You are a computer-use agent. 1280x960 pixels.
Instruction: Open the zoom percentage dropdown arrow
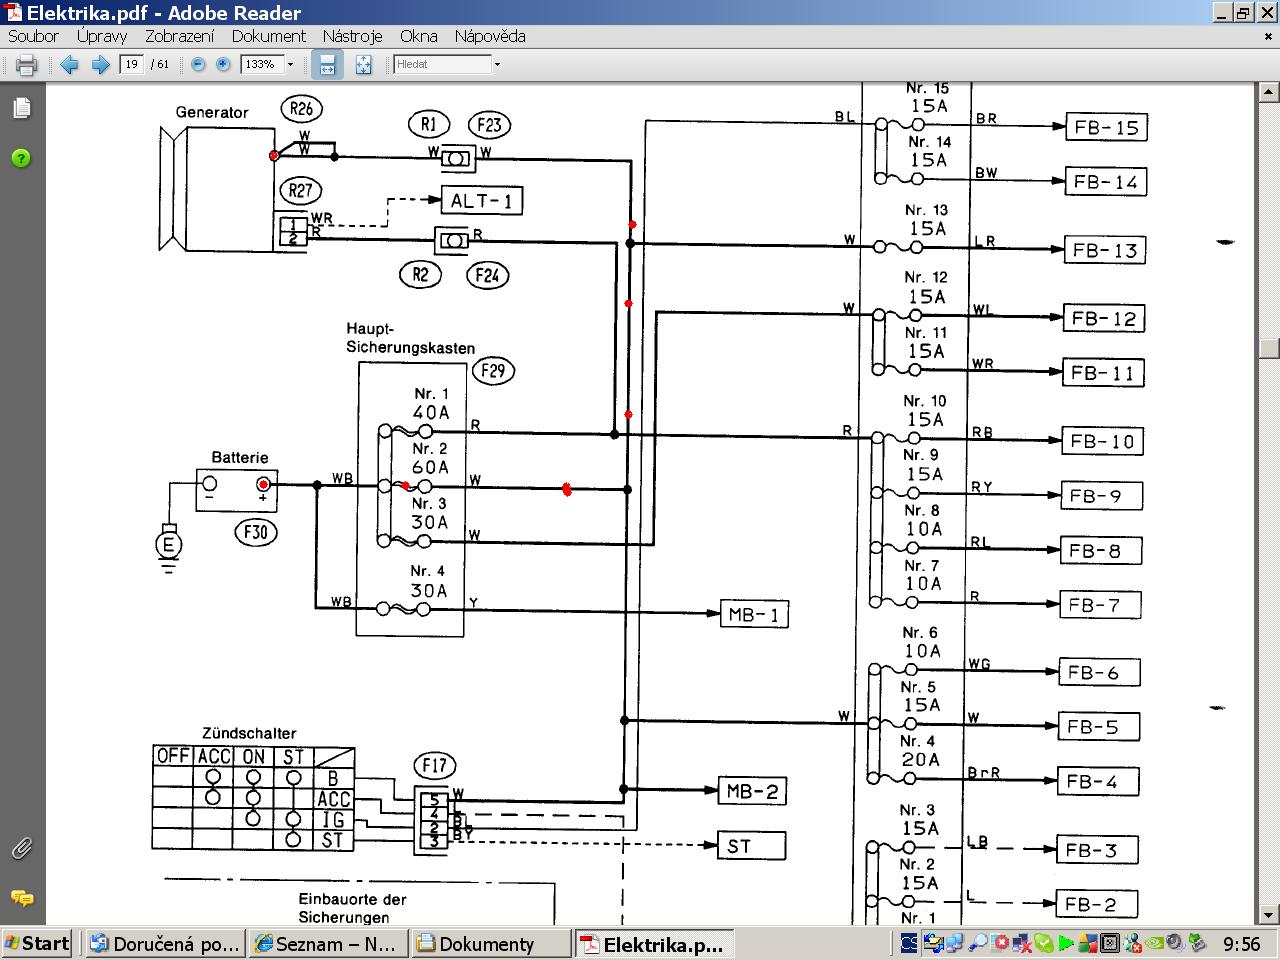coord(290,64)
